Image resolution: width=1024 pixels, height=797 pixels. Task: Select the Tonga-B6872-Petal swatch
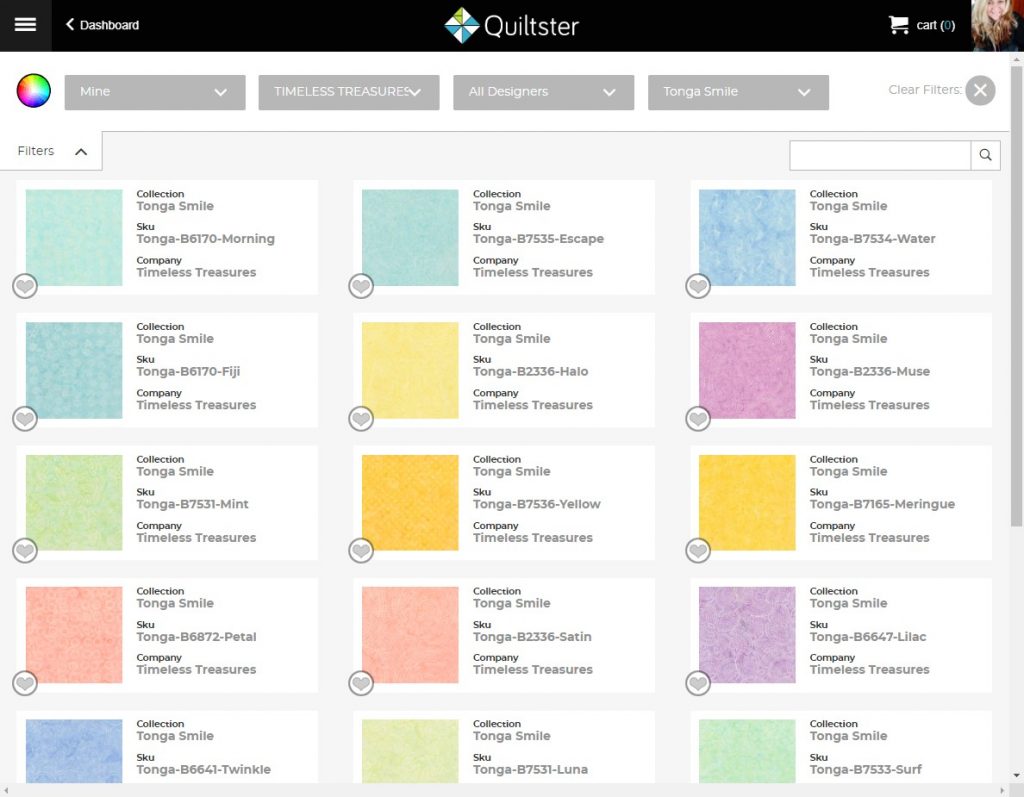point(74,635)
